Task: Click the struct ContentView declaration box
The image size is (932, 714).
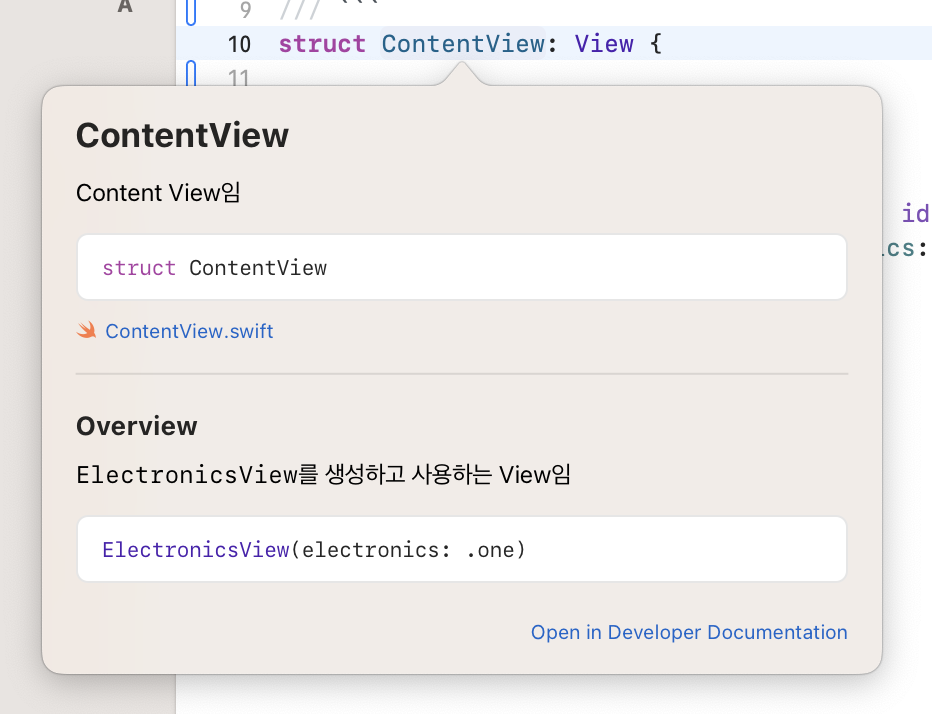Action: [x=462, y=267]
